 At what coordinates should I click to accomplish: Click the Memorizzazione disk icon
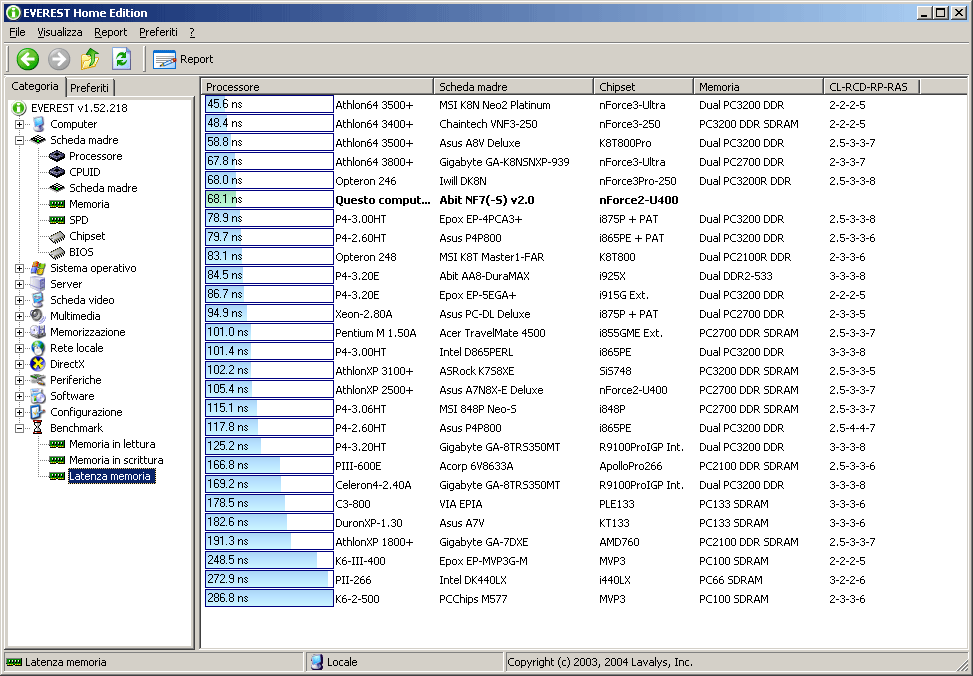pyautogui.click(x=38, y=332)
